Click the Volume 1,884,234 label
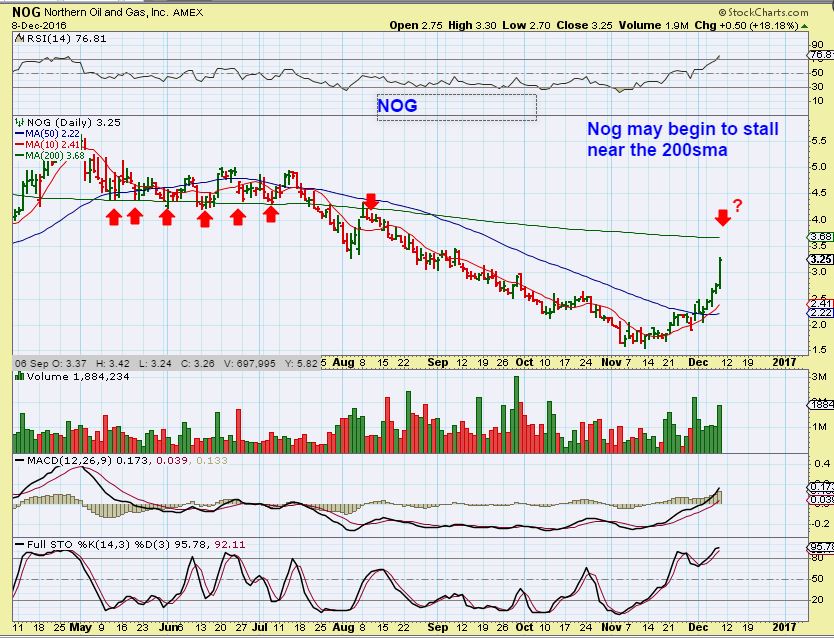This screenshot has width=834, height=638. coord(78,376)
